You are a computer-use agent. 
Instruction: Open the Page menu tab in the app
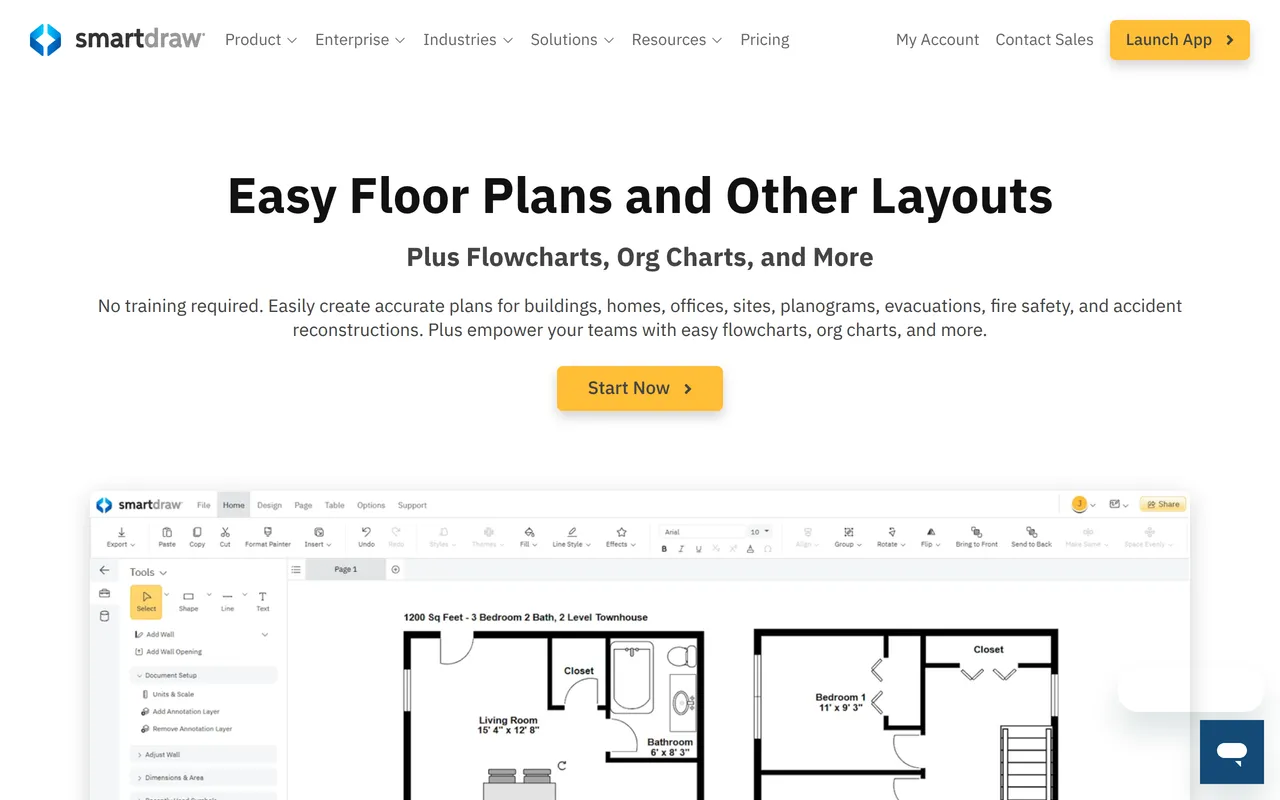coord(303,505)
